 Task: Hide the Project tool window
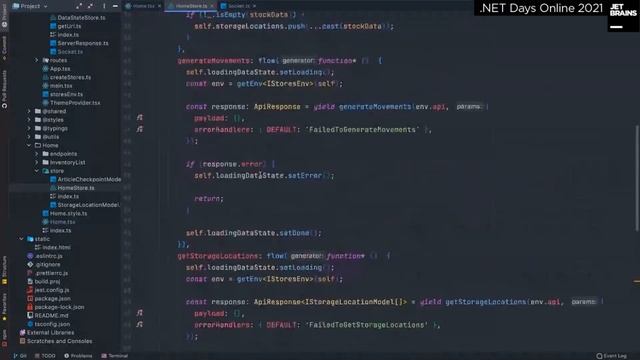pos(115,6)
